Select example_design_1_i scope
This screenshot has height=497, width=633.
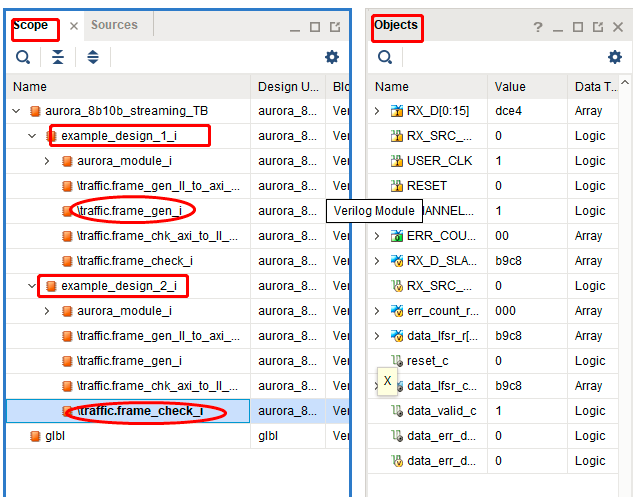119,136
